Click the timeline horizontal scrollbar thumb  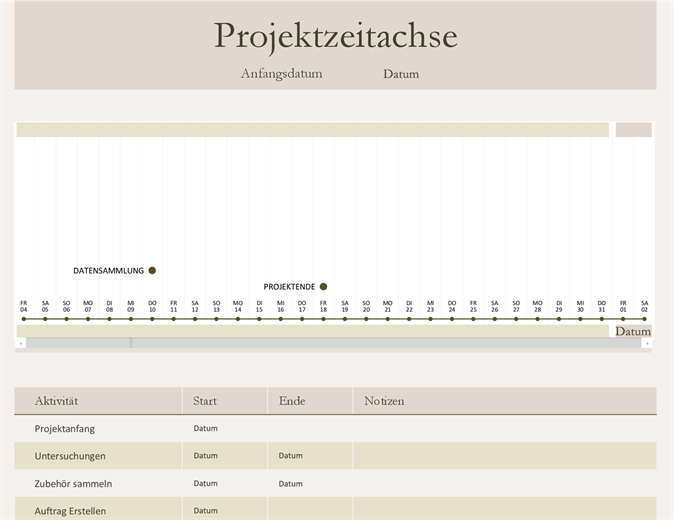(x=131, y=343)
